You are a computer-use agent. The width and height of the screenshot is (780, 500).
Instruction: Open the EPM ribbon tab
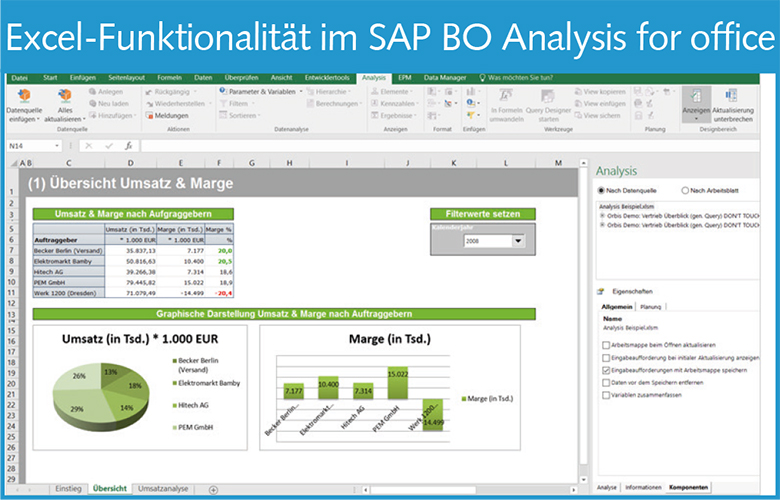coord(404,78)
